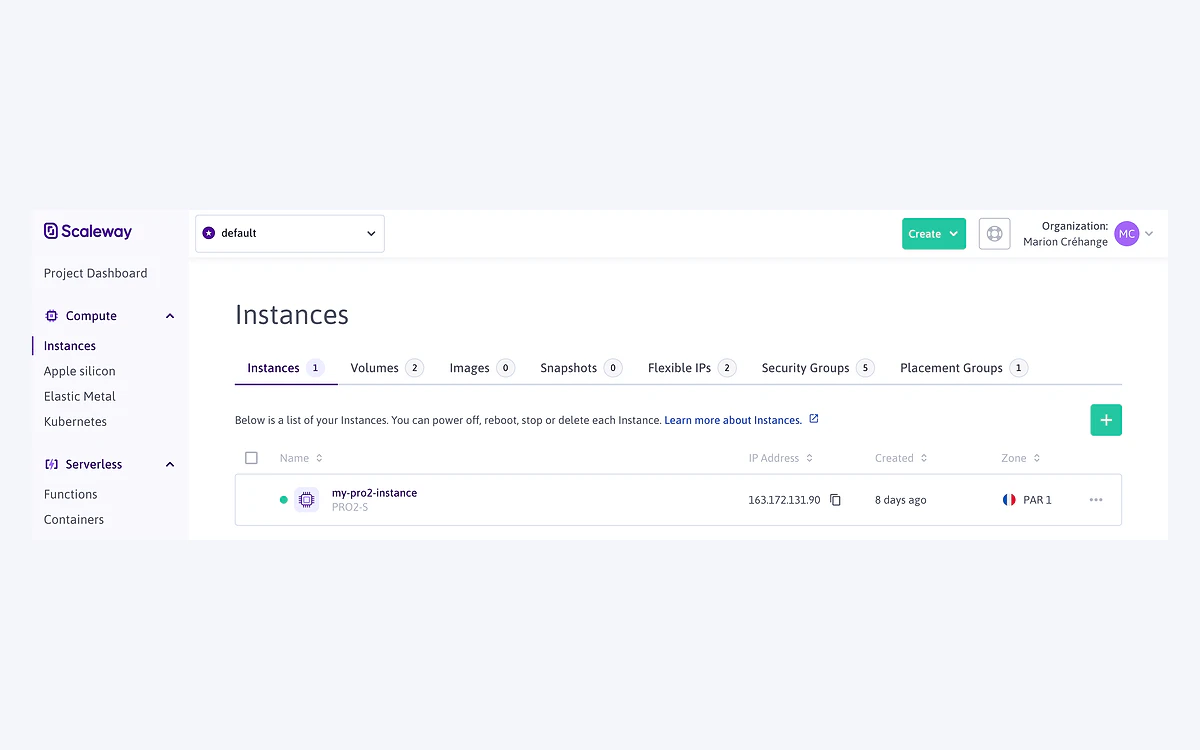Image resolution: width=1200 pixels, height=750 pixels.
Task: Switch to the Volumes tab
Action: coord(387,368)
